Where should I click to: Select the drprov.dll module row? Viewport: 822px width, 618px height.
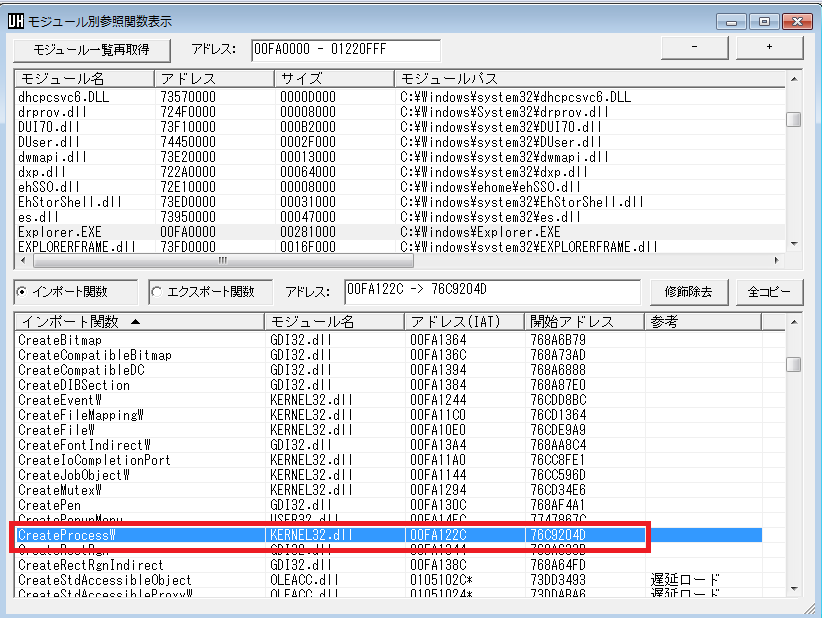(x=400, y=112)
